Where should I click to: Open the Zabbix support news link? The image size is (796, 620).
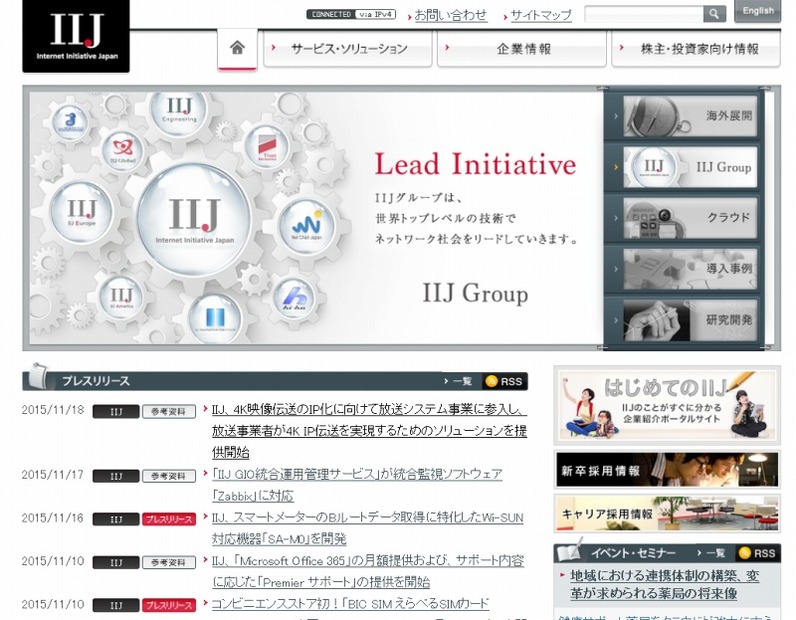tap(357, 485)
